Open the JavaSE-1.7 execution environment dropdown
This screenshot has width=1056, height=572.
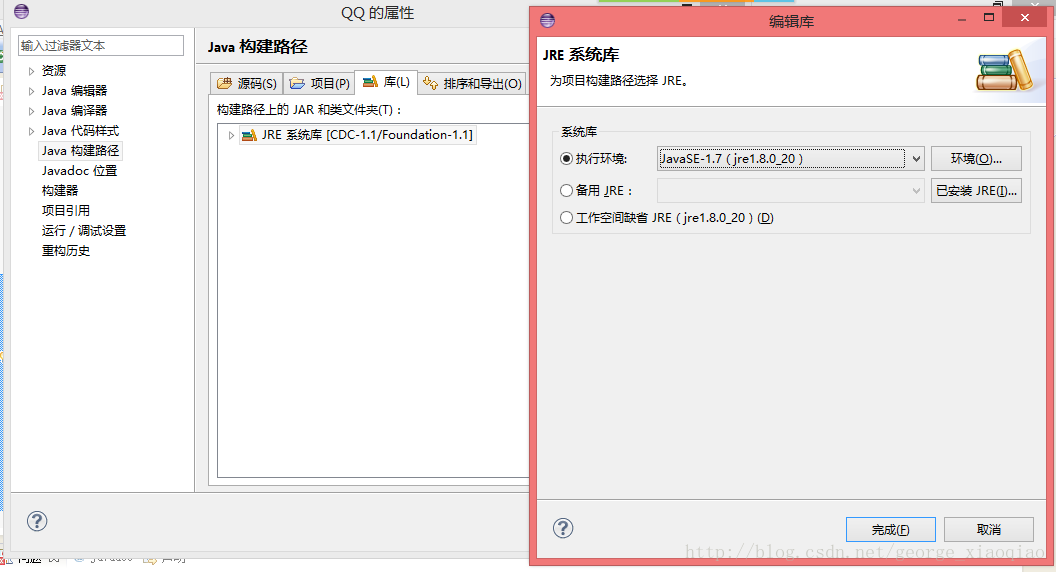click(916, 159)
